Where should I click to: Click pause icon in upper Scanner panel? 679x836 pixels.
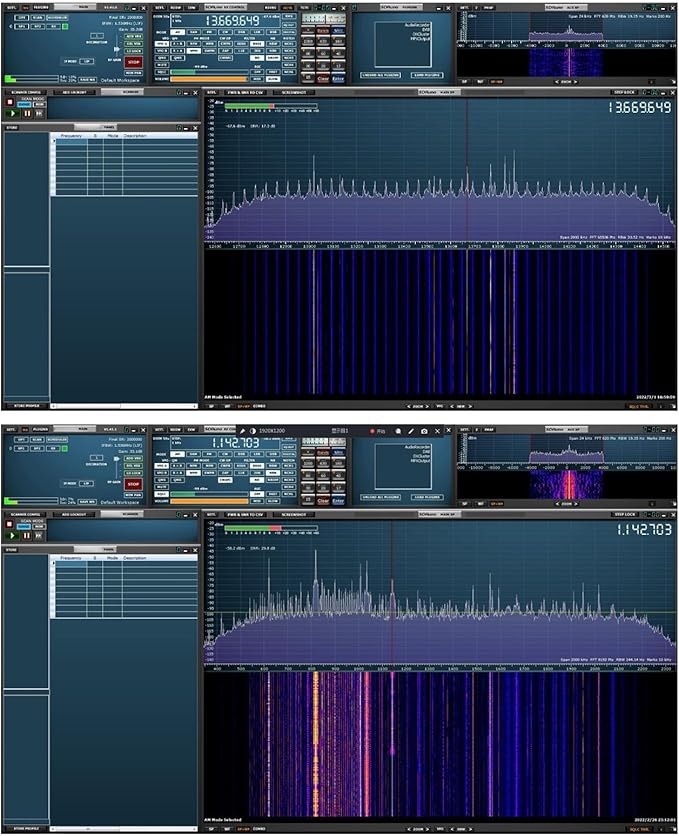pos(27,113)
